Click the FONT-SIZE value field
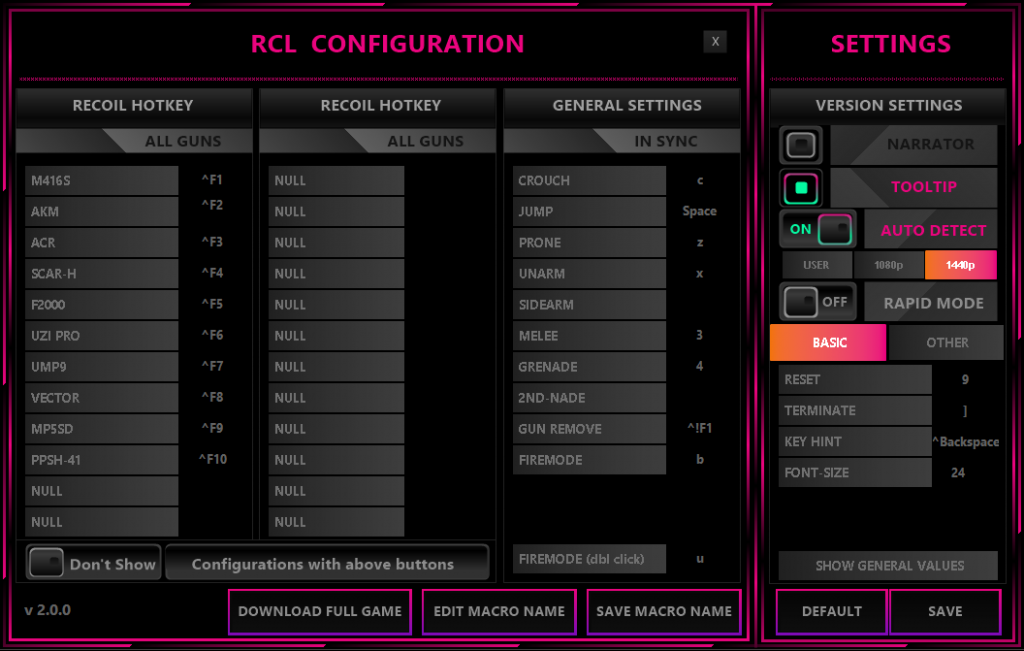1024x651 pixels. point(958,472)
